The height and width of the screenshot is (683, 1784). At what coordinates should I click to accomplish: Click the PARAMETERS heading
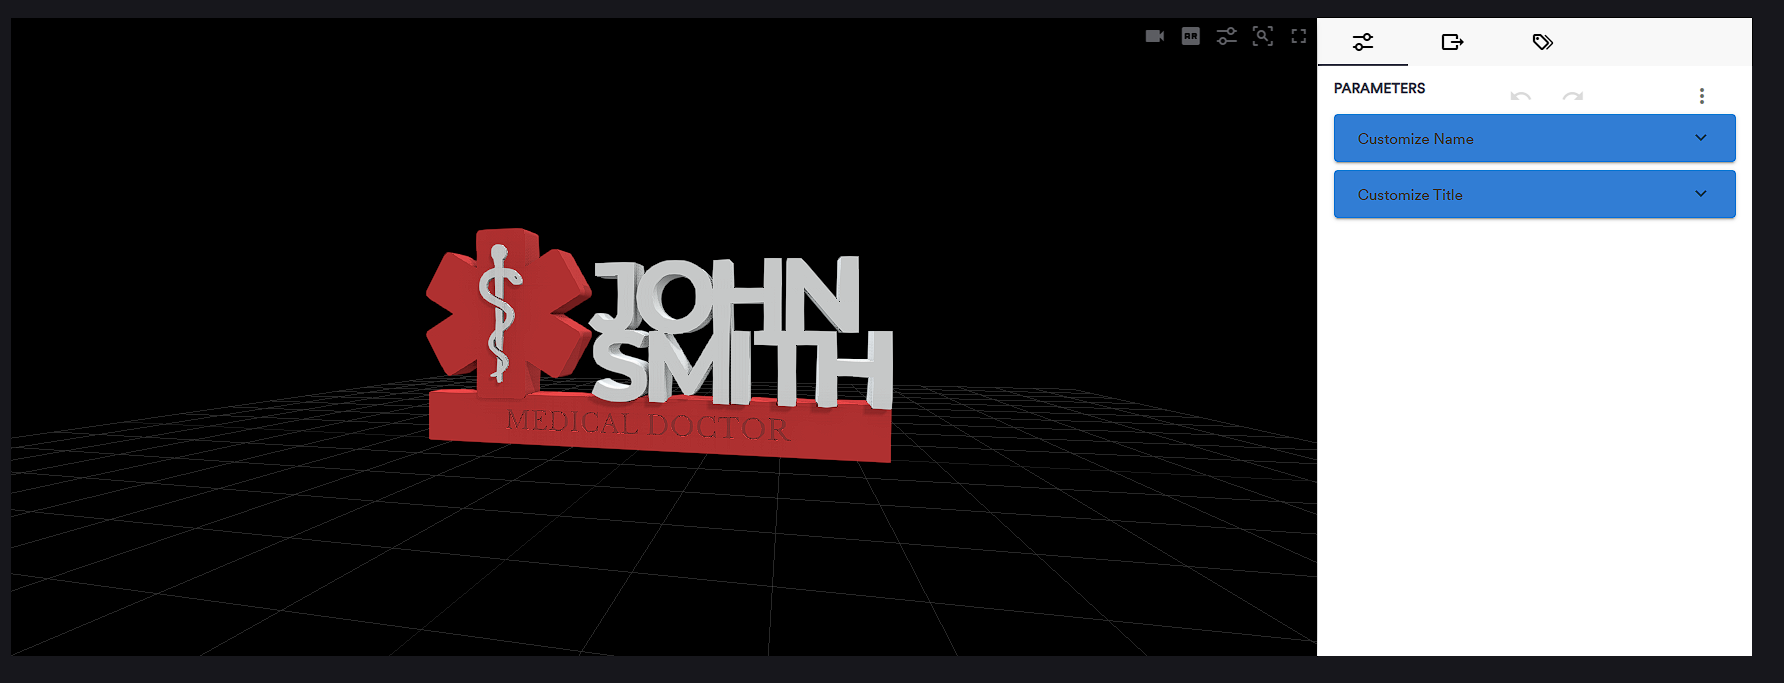pyautogui.click(x=1379, y=88)
